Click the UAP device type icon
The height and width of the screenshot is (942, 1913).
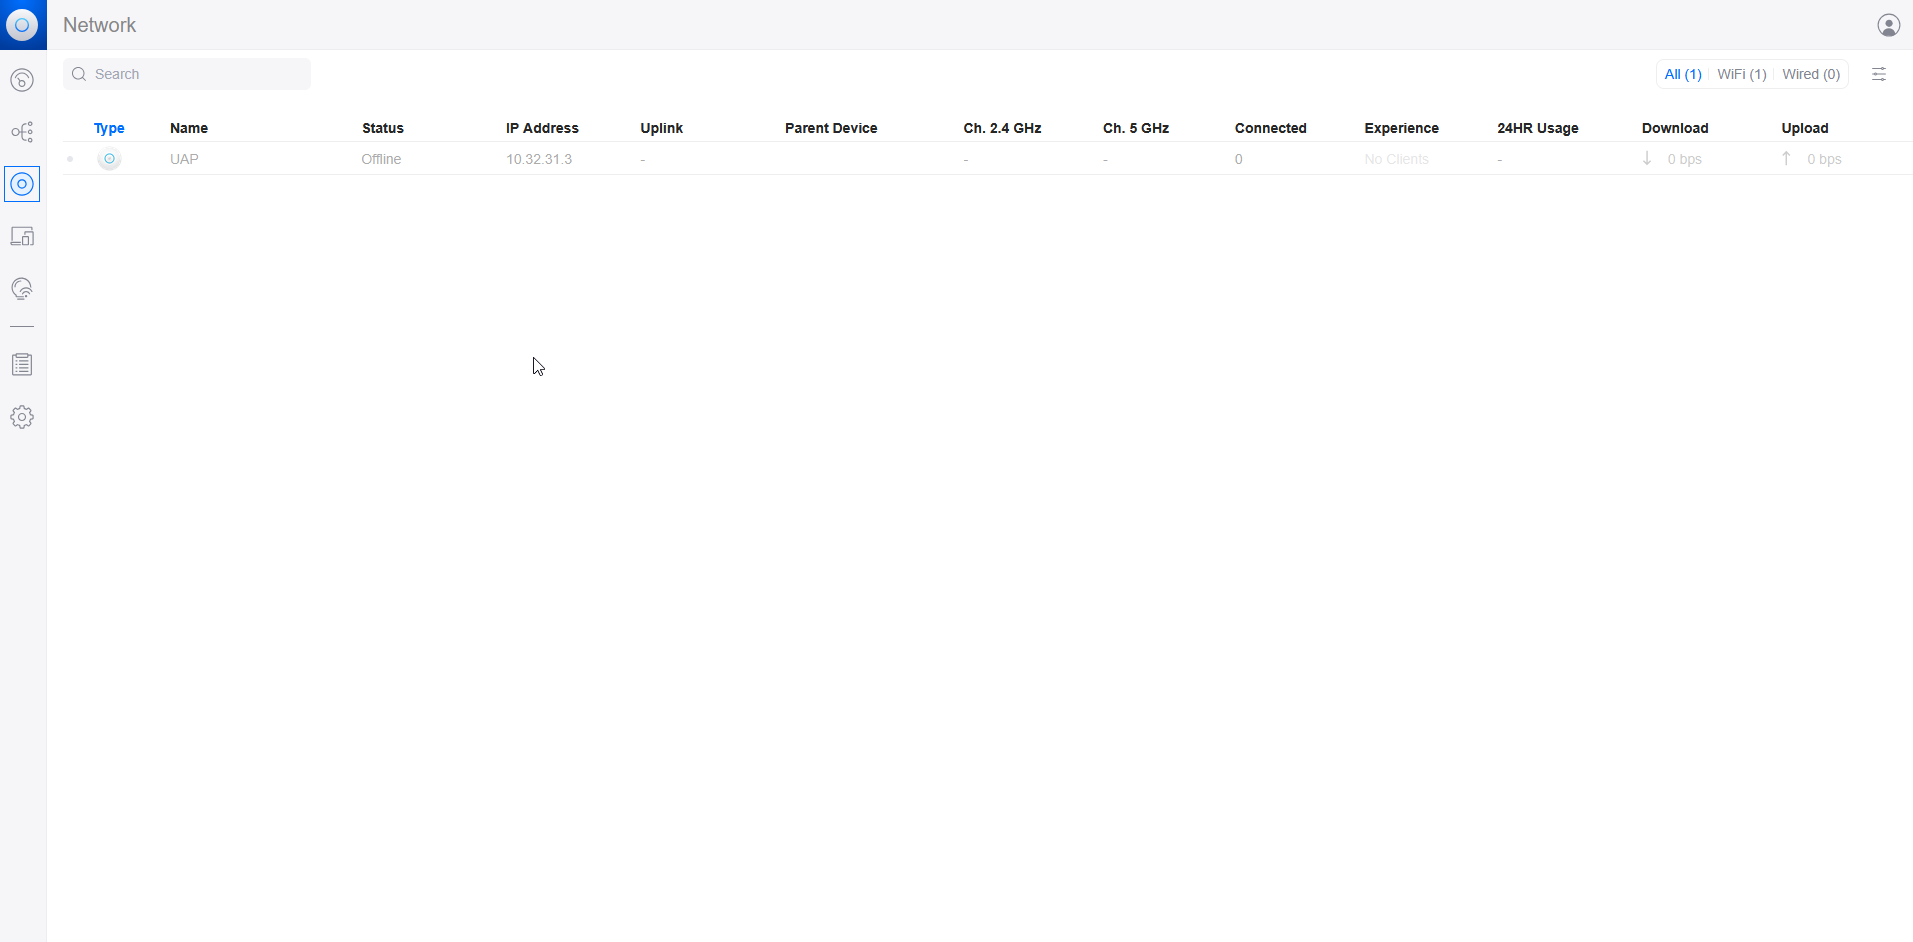click(x=109, y=159)
